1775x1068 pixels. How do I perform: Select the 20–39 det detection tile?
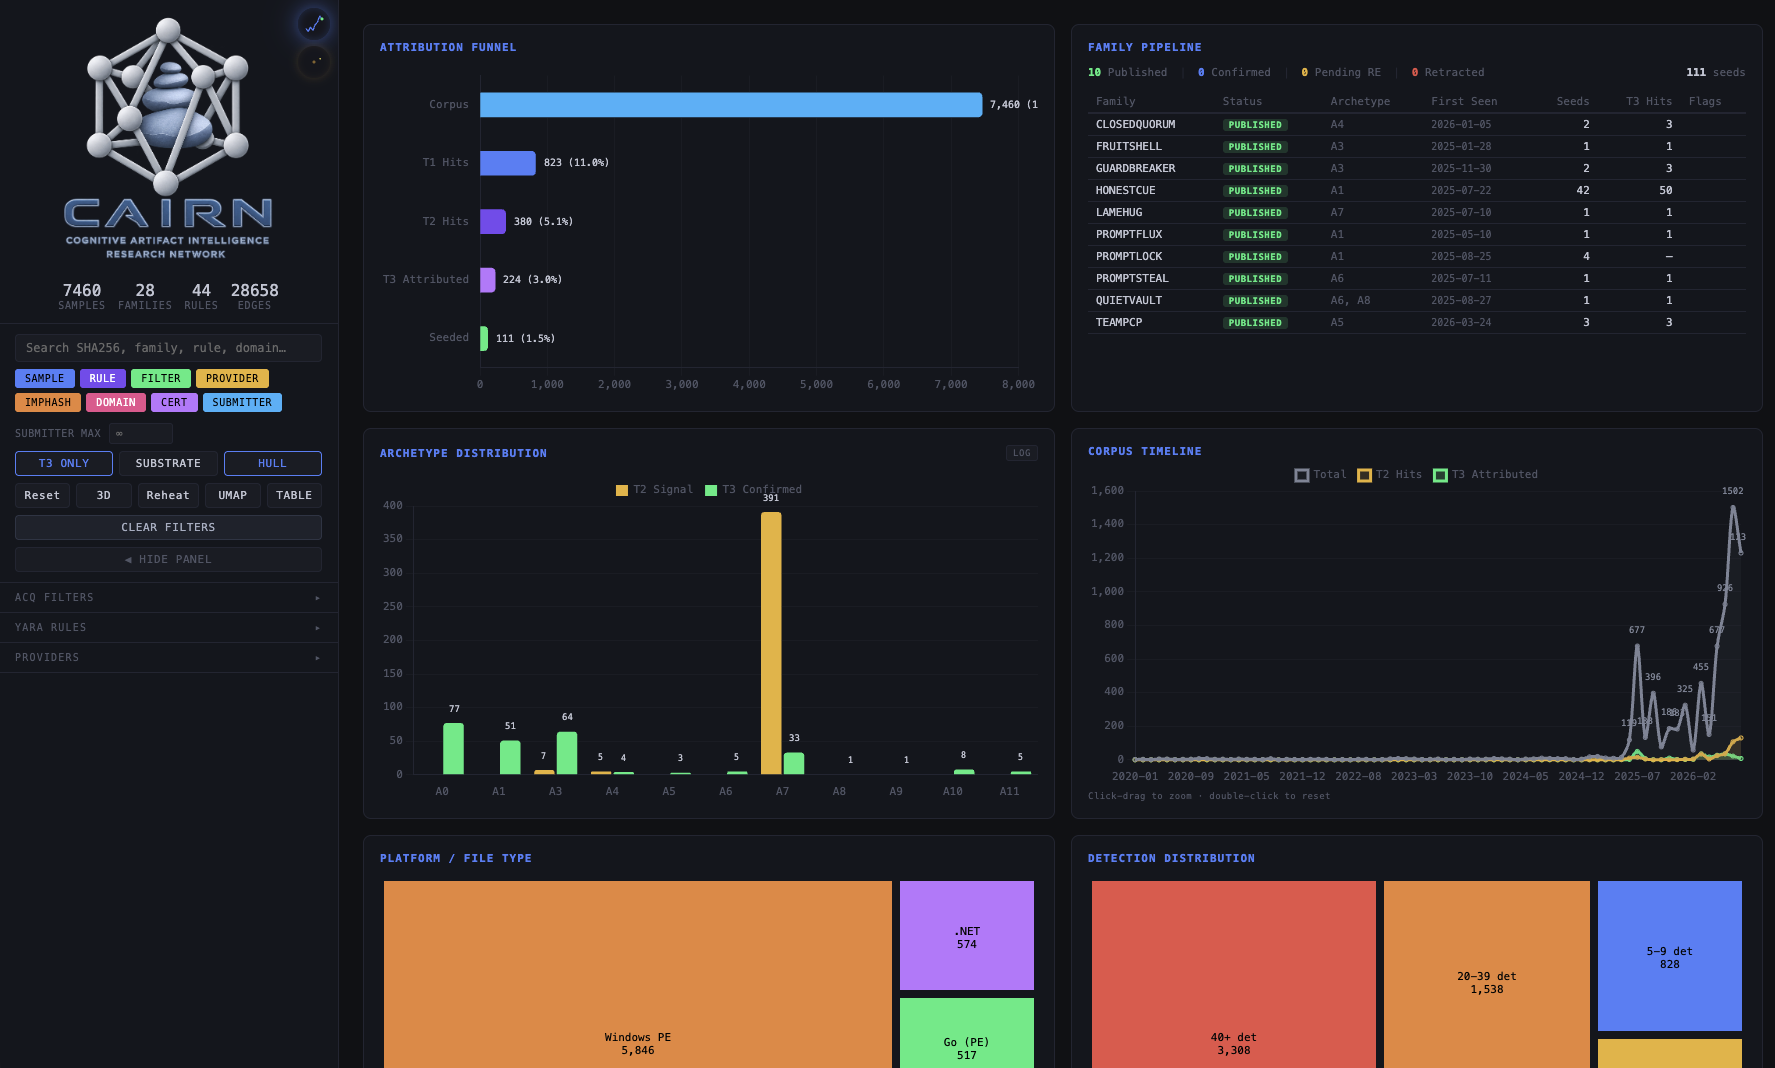[x=1487, y=975]
